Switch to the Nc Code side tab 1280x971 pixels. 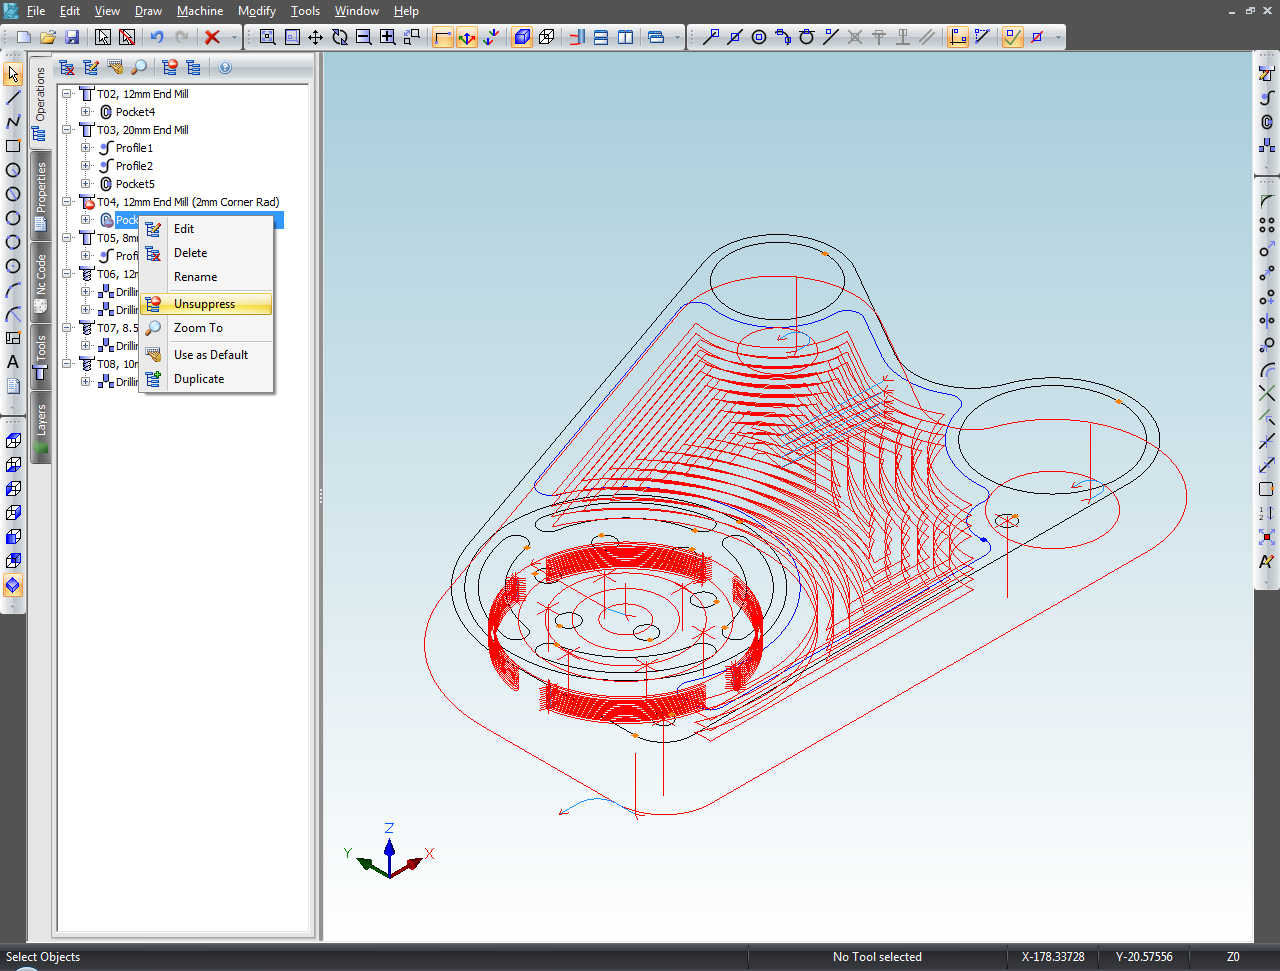coord(41,281)
